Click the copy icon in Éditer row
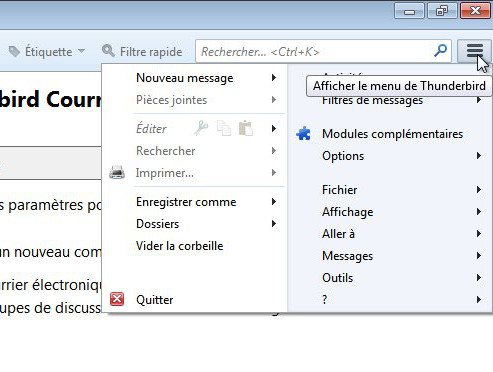The height and width of the screenshot is (372, 493). (x=224, y=128)
